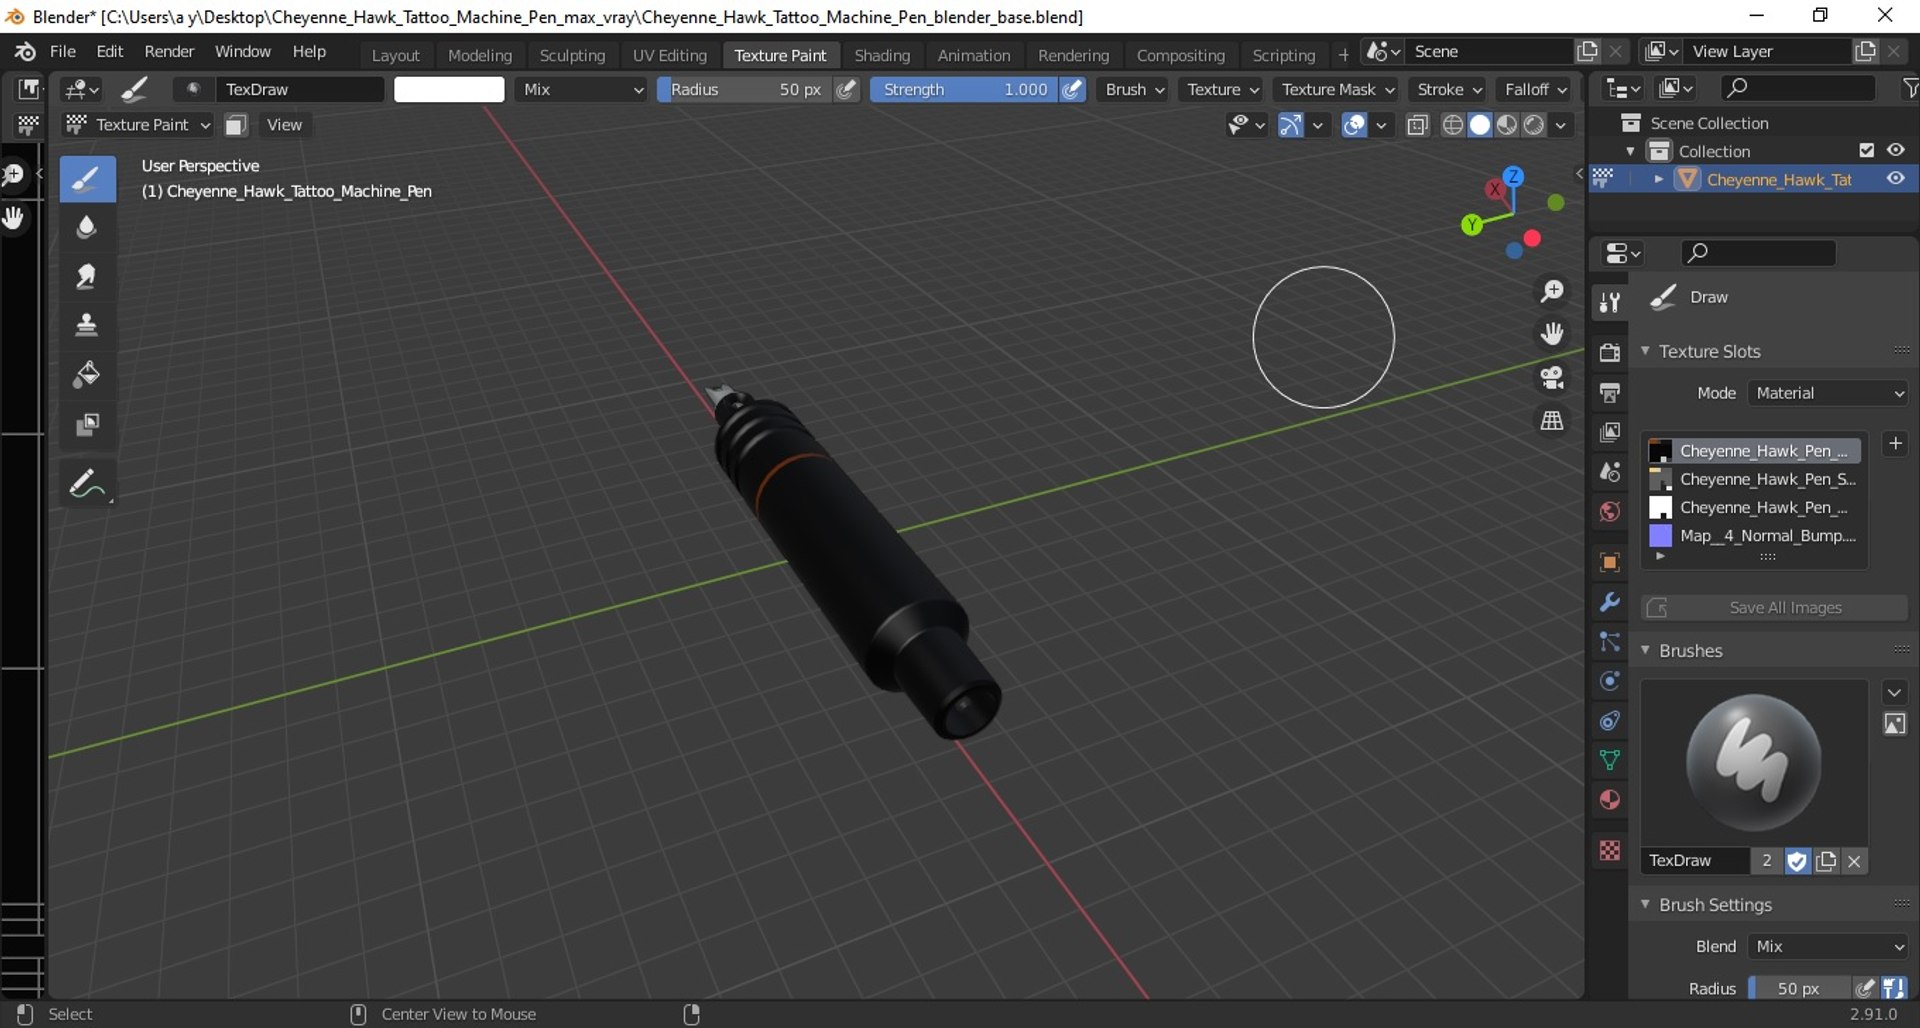This screenshot has width=1920, height=1028.
Task: Select the Clone stamp tool
Action: point(87,326)
